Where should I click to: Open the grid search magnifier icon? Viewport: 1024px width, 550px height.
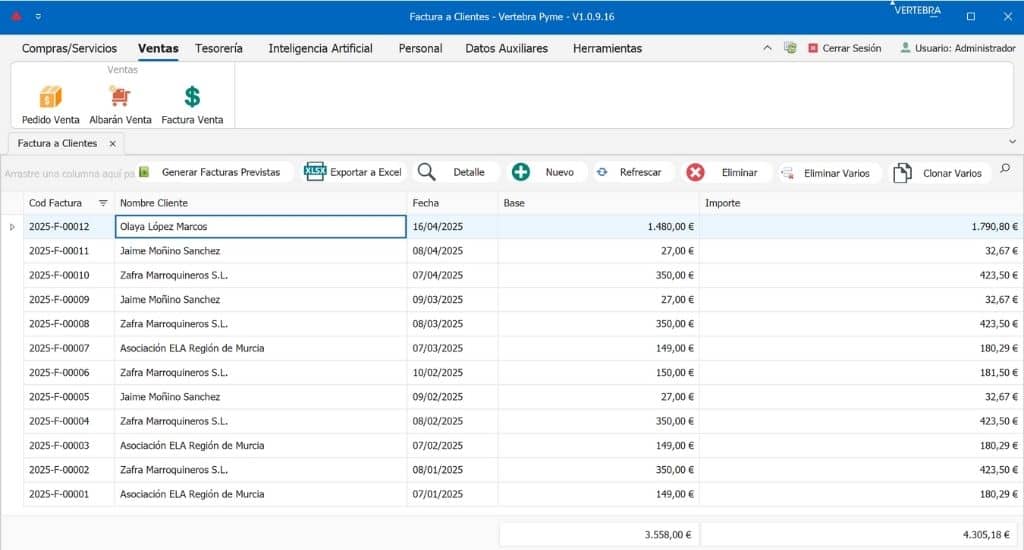coord(1005,169)
